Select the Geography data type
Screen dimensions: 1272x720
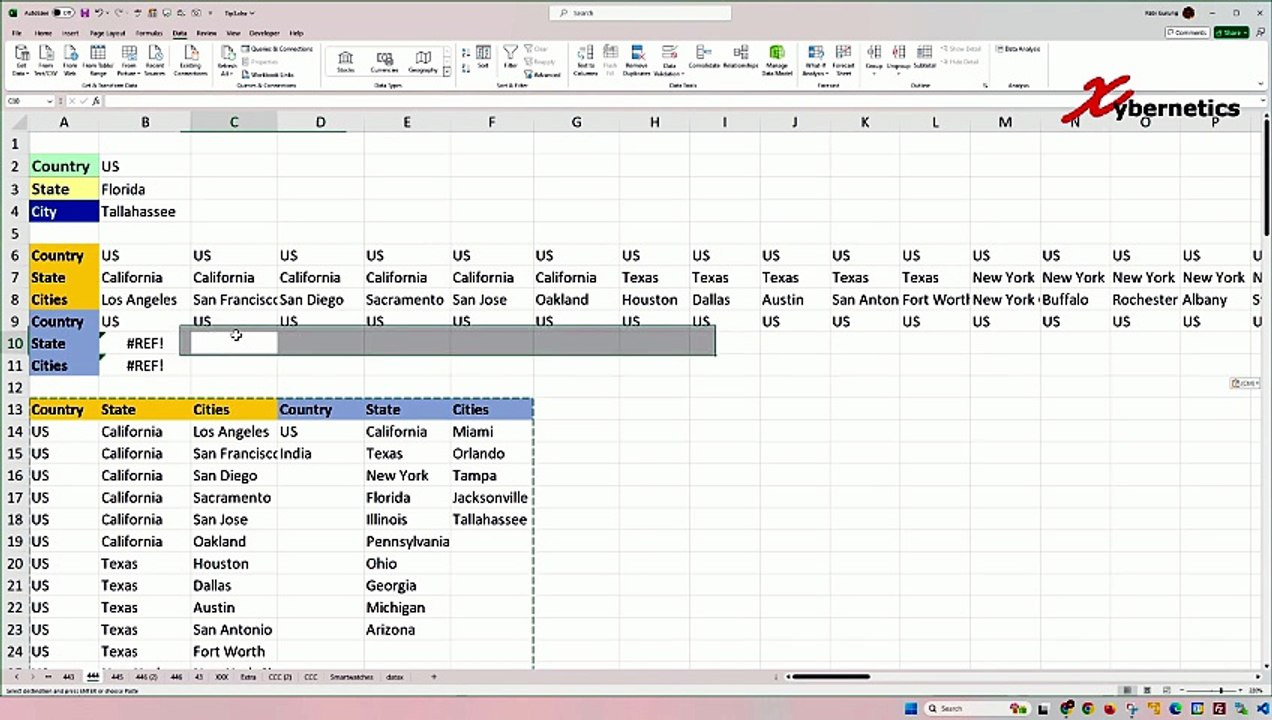tap(423, 62)
